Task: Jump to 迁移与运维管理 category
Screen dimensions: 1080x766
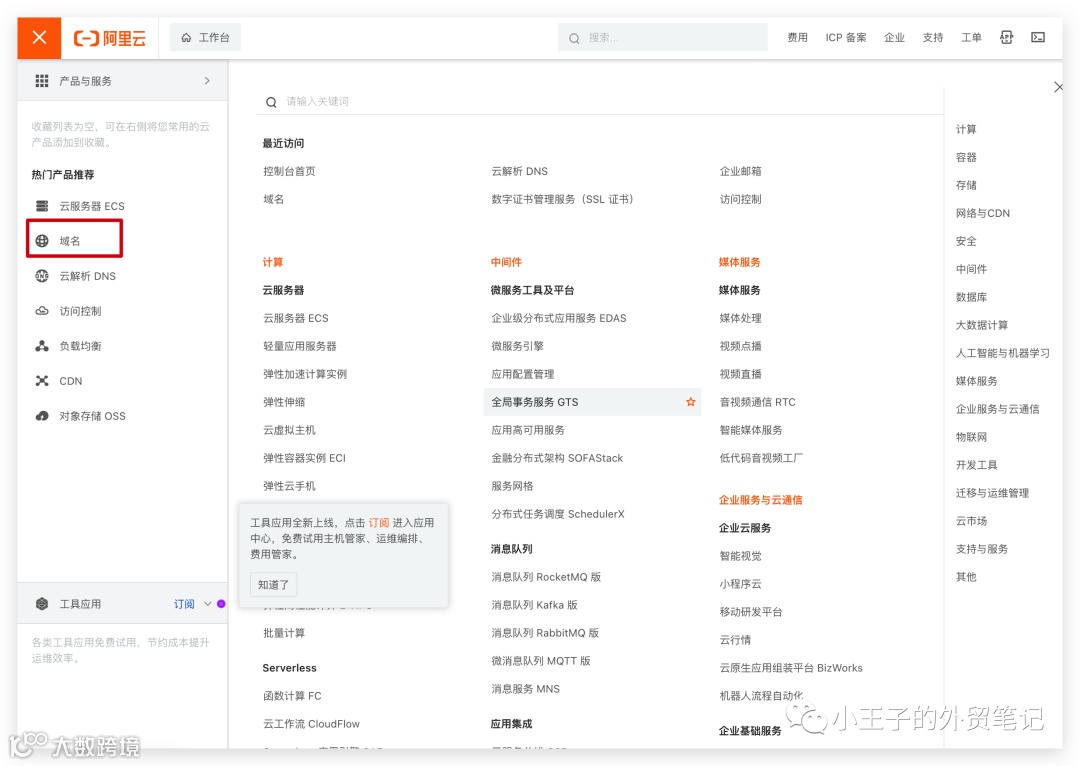Action: pos(992,493)
